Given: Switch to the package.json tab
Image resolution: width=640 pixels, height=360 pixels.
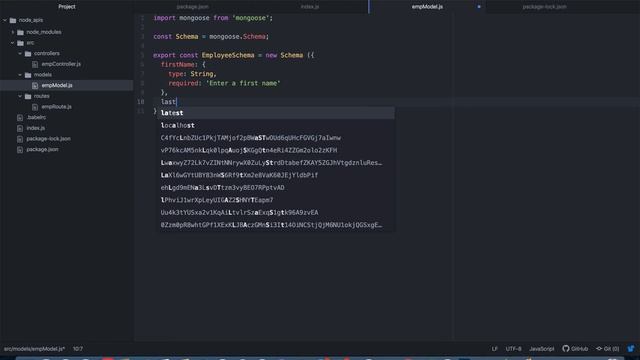Looking at the screenshot, I should (x=193, y=7).
